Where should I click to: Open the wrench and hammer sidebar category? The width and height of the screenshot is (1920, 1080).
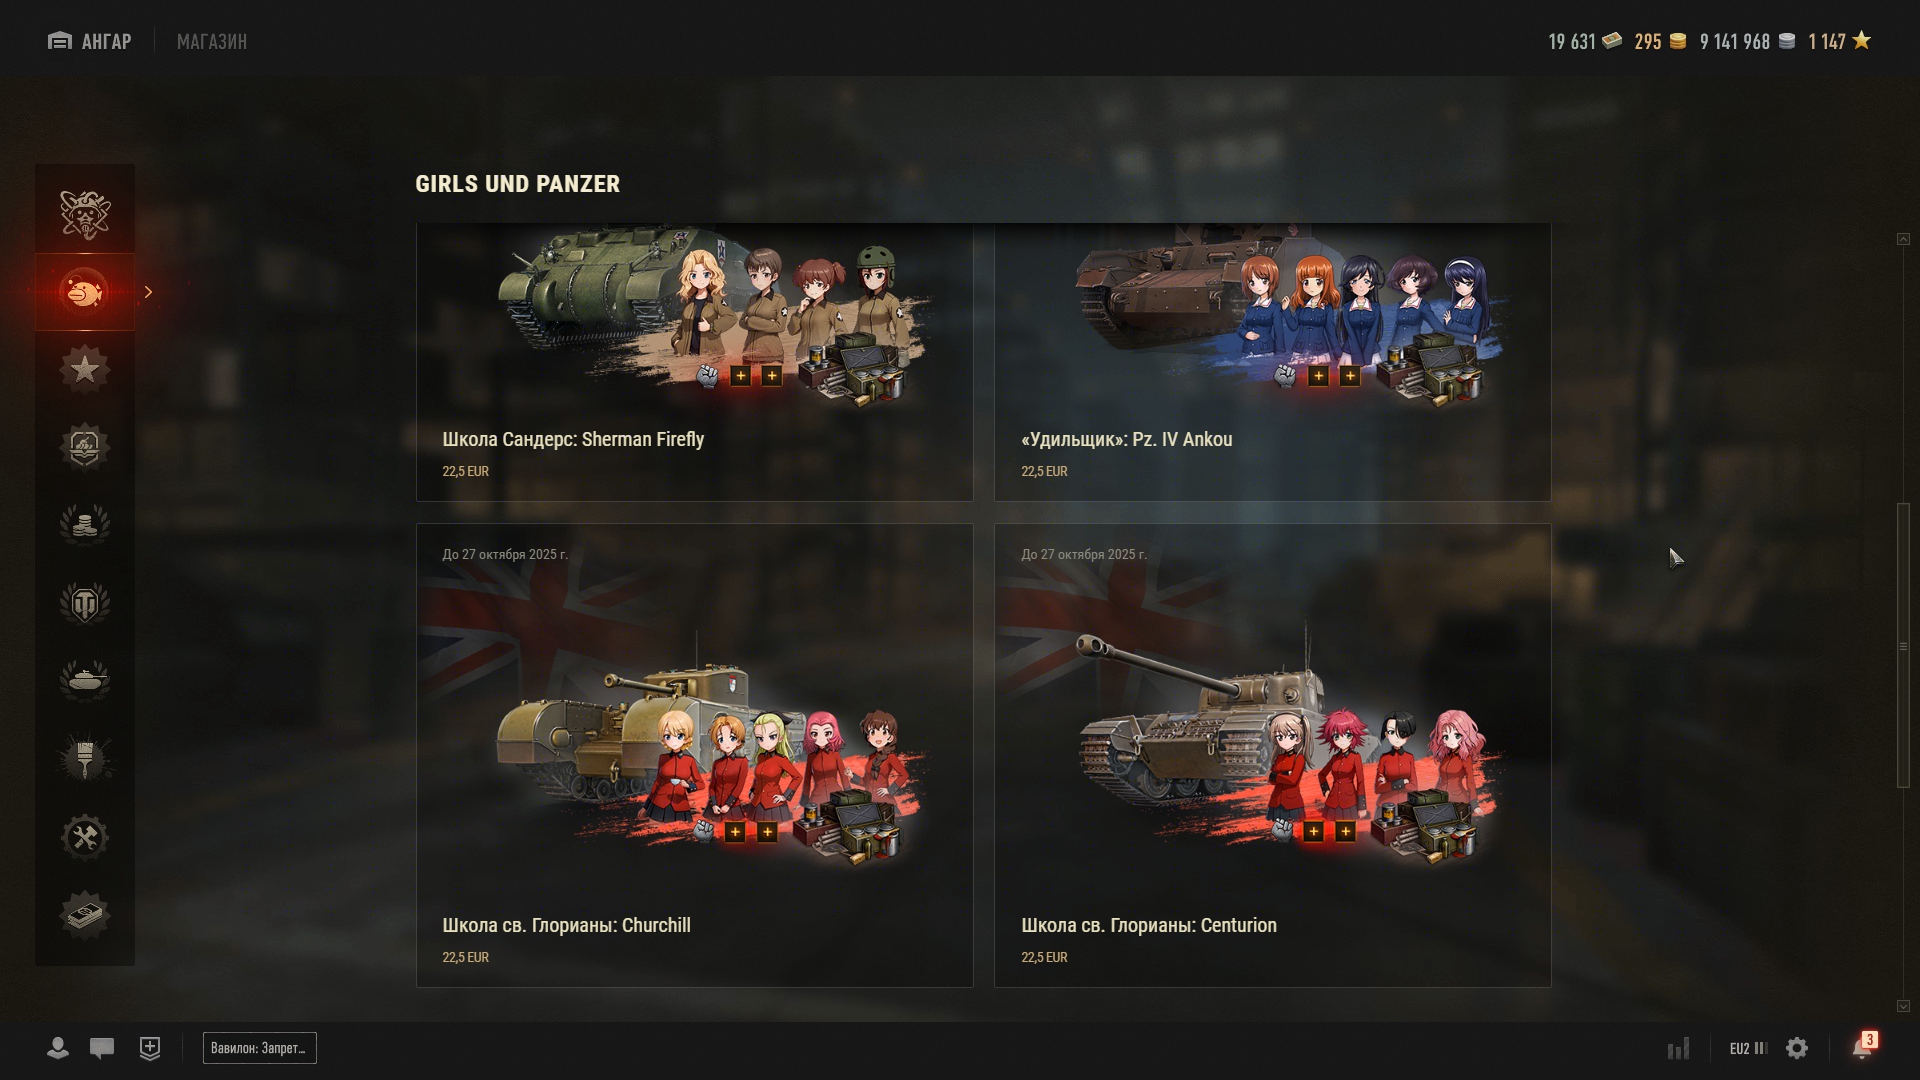(x=85, y=837)
